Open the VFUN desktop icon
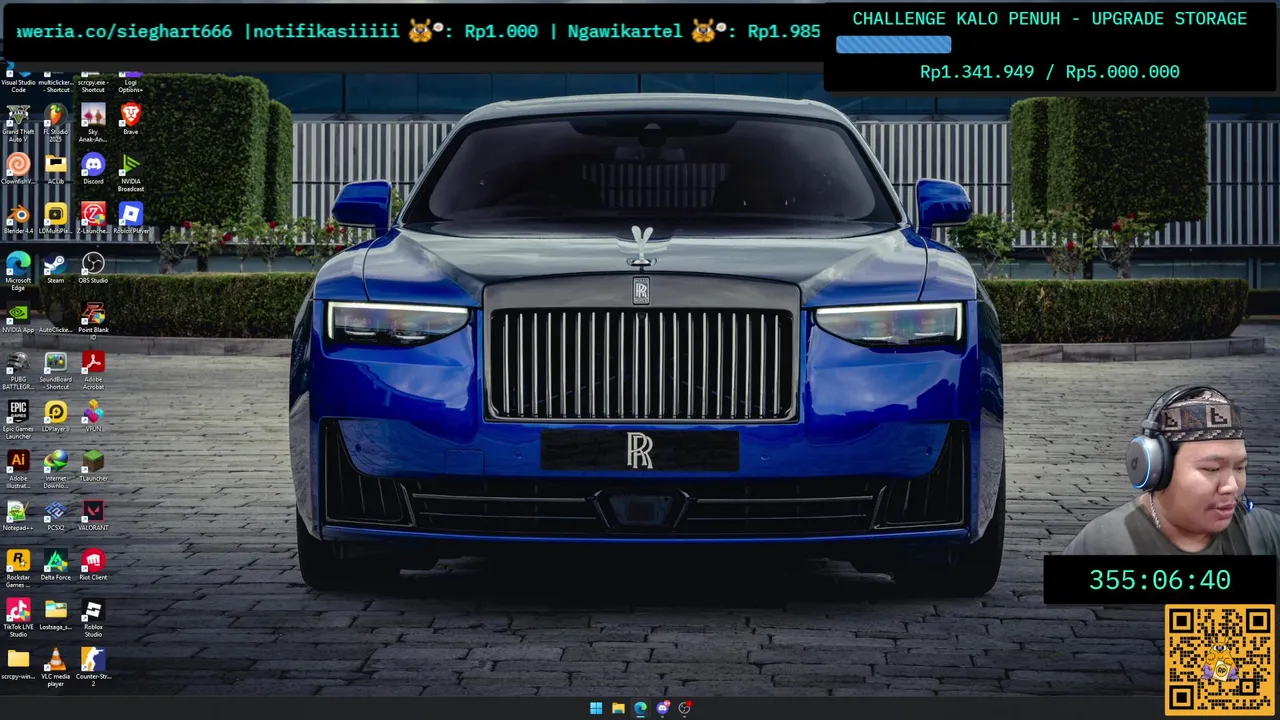Image resolution: width=1280 pixels, height=720 pixels. [93, 416]
